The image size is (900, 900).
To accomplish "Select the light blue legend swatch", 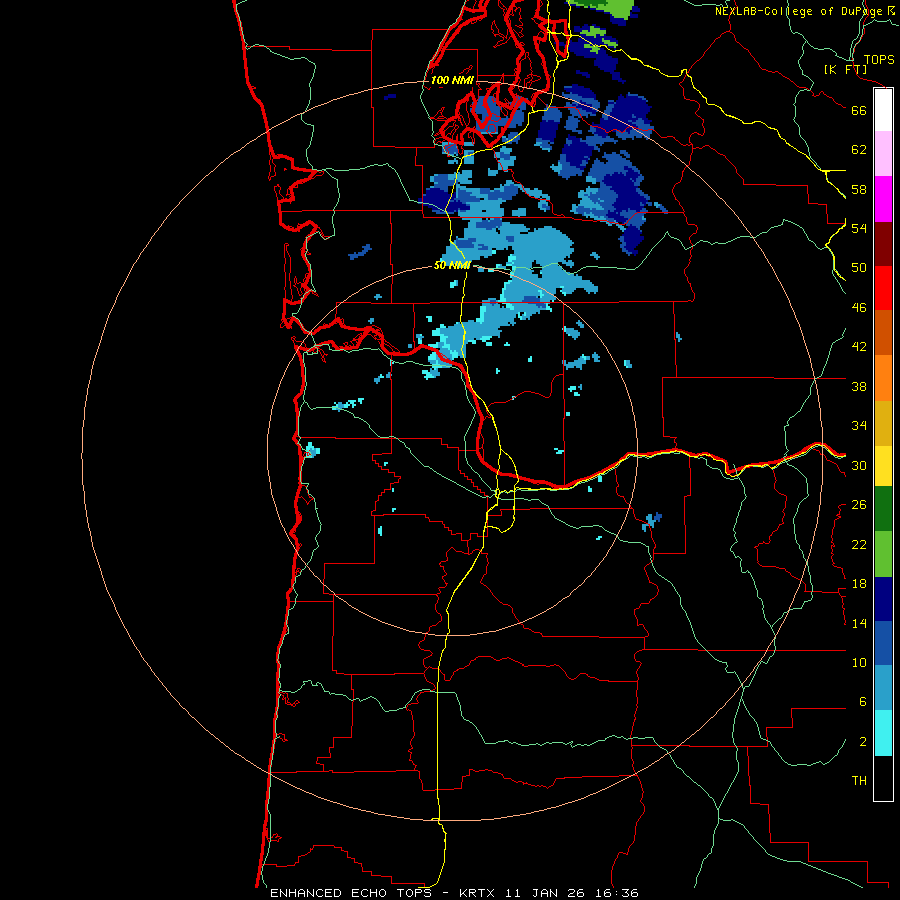I will (x=883, y=688).
